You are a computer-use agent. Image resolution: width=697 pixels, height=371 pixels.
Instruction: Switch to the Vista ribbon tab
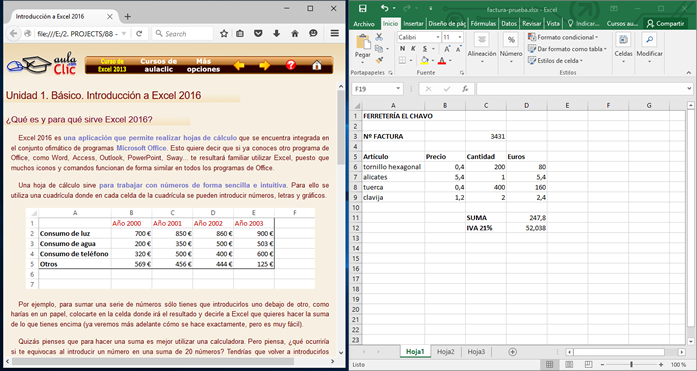(x=553, y=24)
